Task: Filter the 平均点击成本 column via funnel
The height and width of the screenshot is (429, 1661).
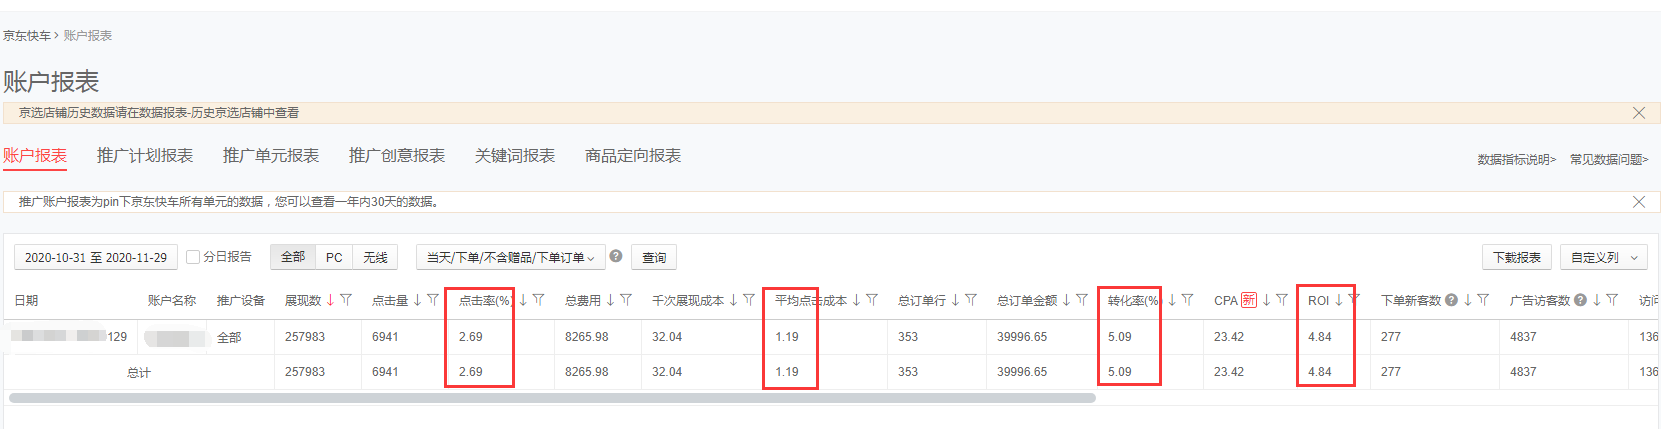Action: pyautogui.click(x=872, y=300)
